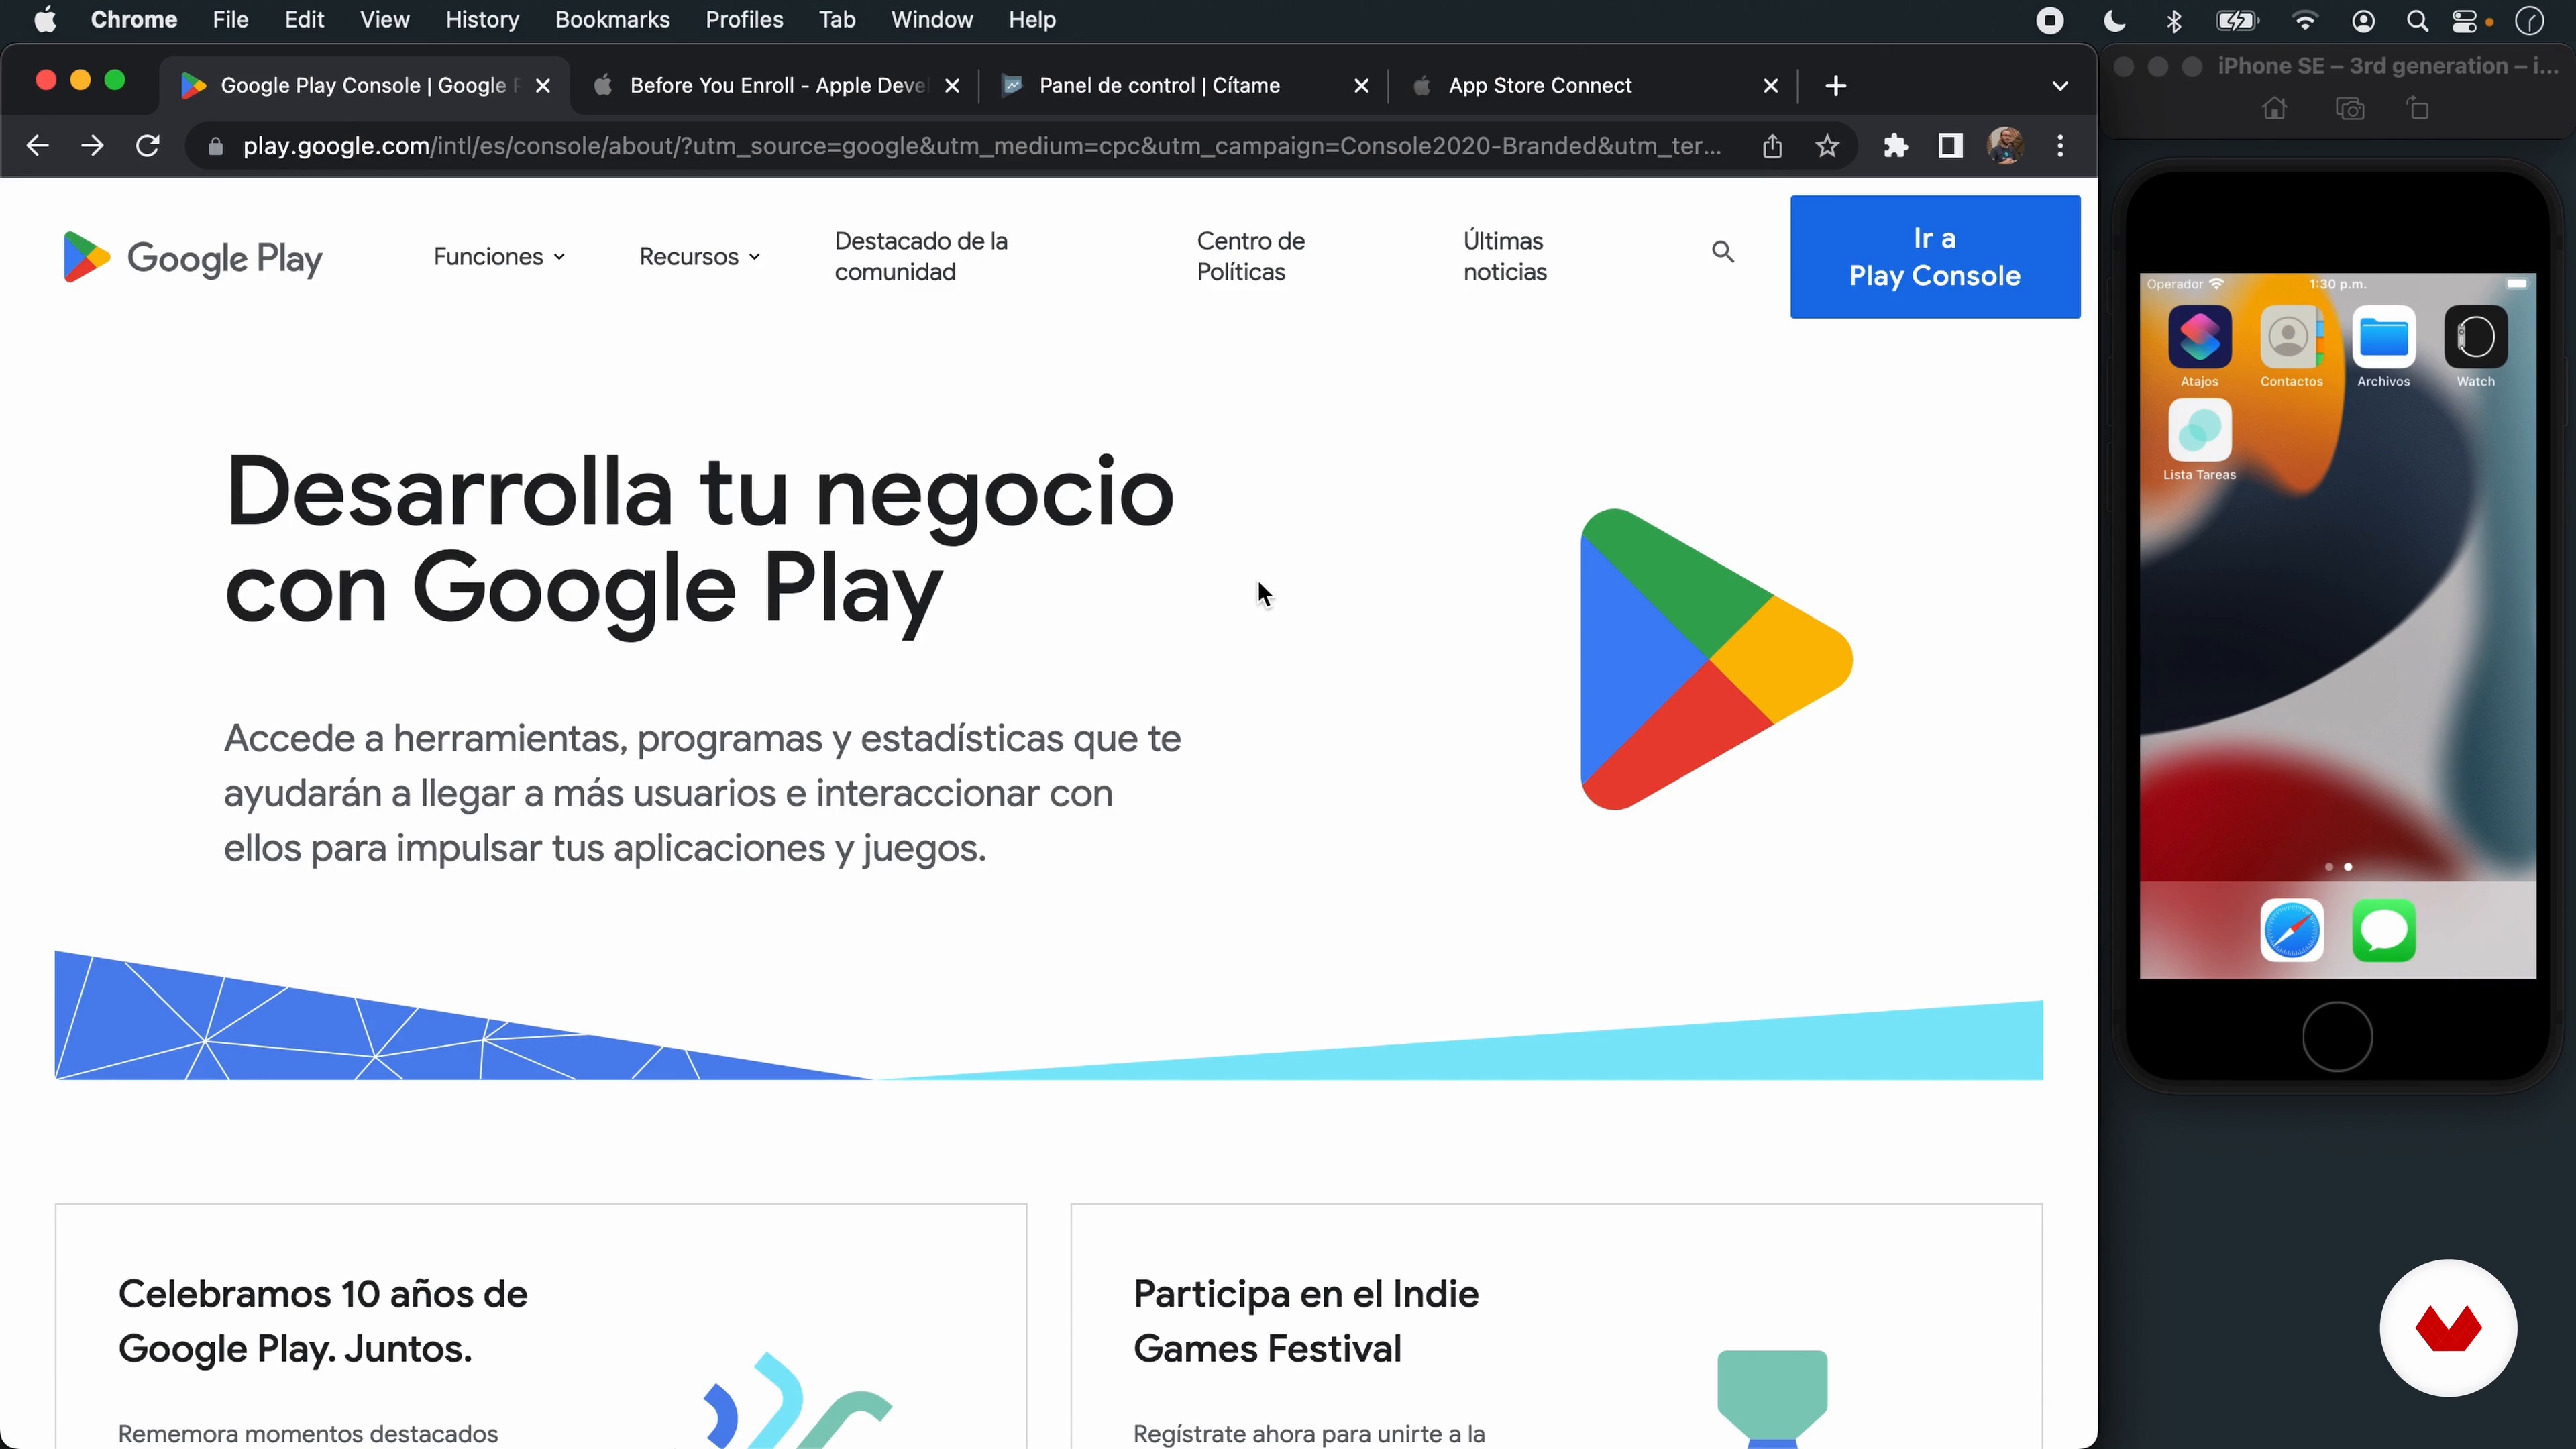
Task: Bookmark this tab with the star icon
Action: [x=1827, y=146]
